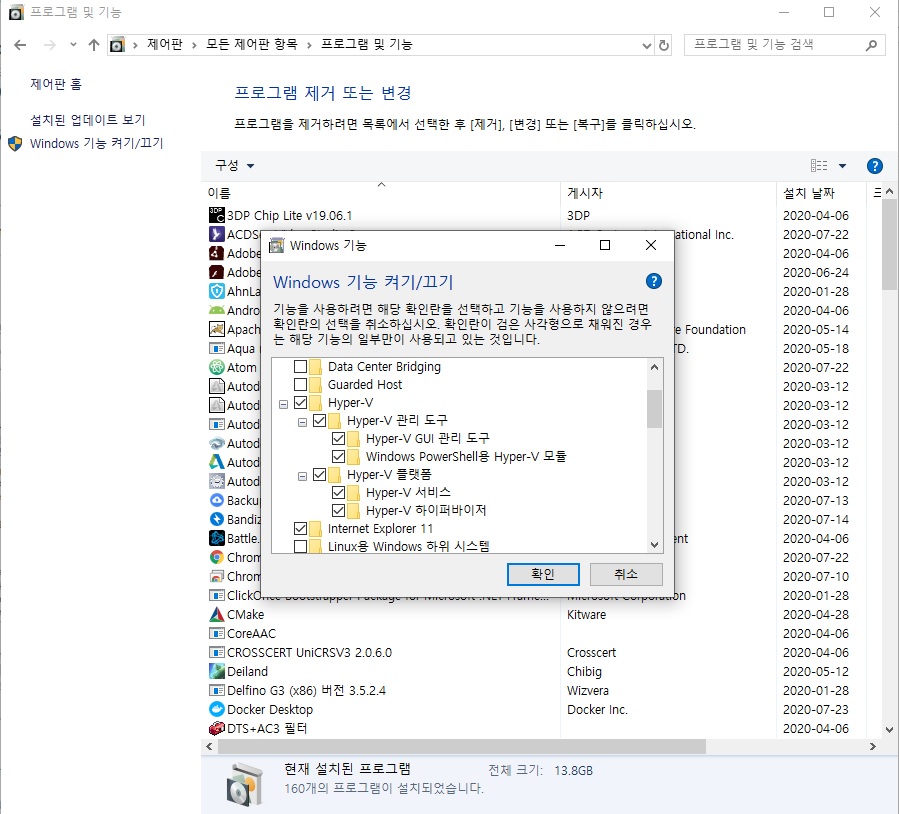Click the Deiland program icon
This screenshot has width=899, height=814.
[216, 671]
